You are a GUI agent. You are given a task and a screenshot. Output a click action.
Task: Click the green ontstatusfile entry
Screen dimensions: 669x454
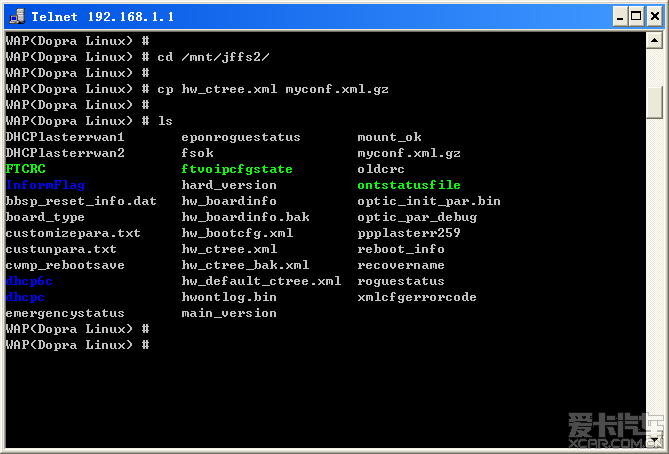point(409,185)
